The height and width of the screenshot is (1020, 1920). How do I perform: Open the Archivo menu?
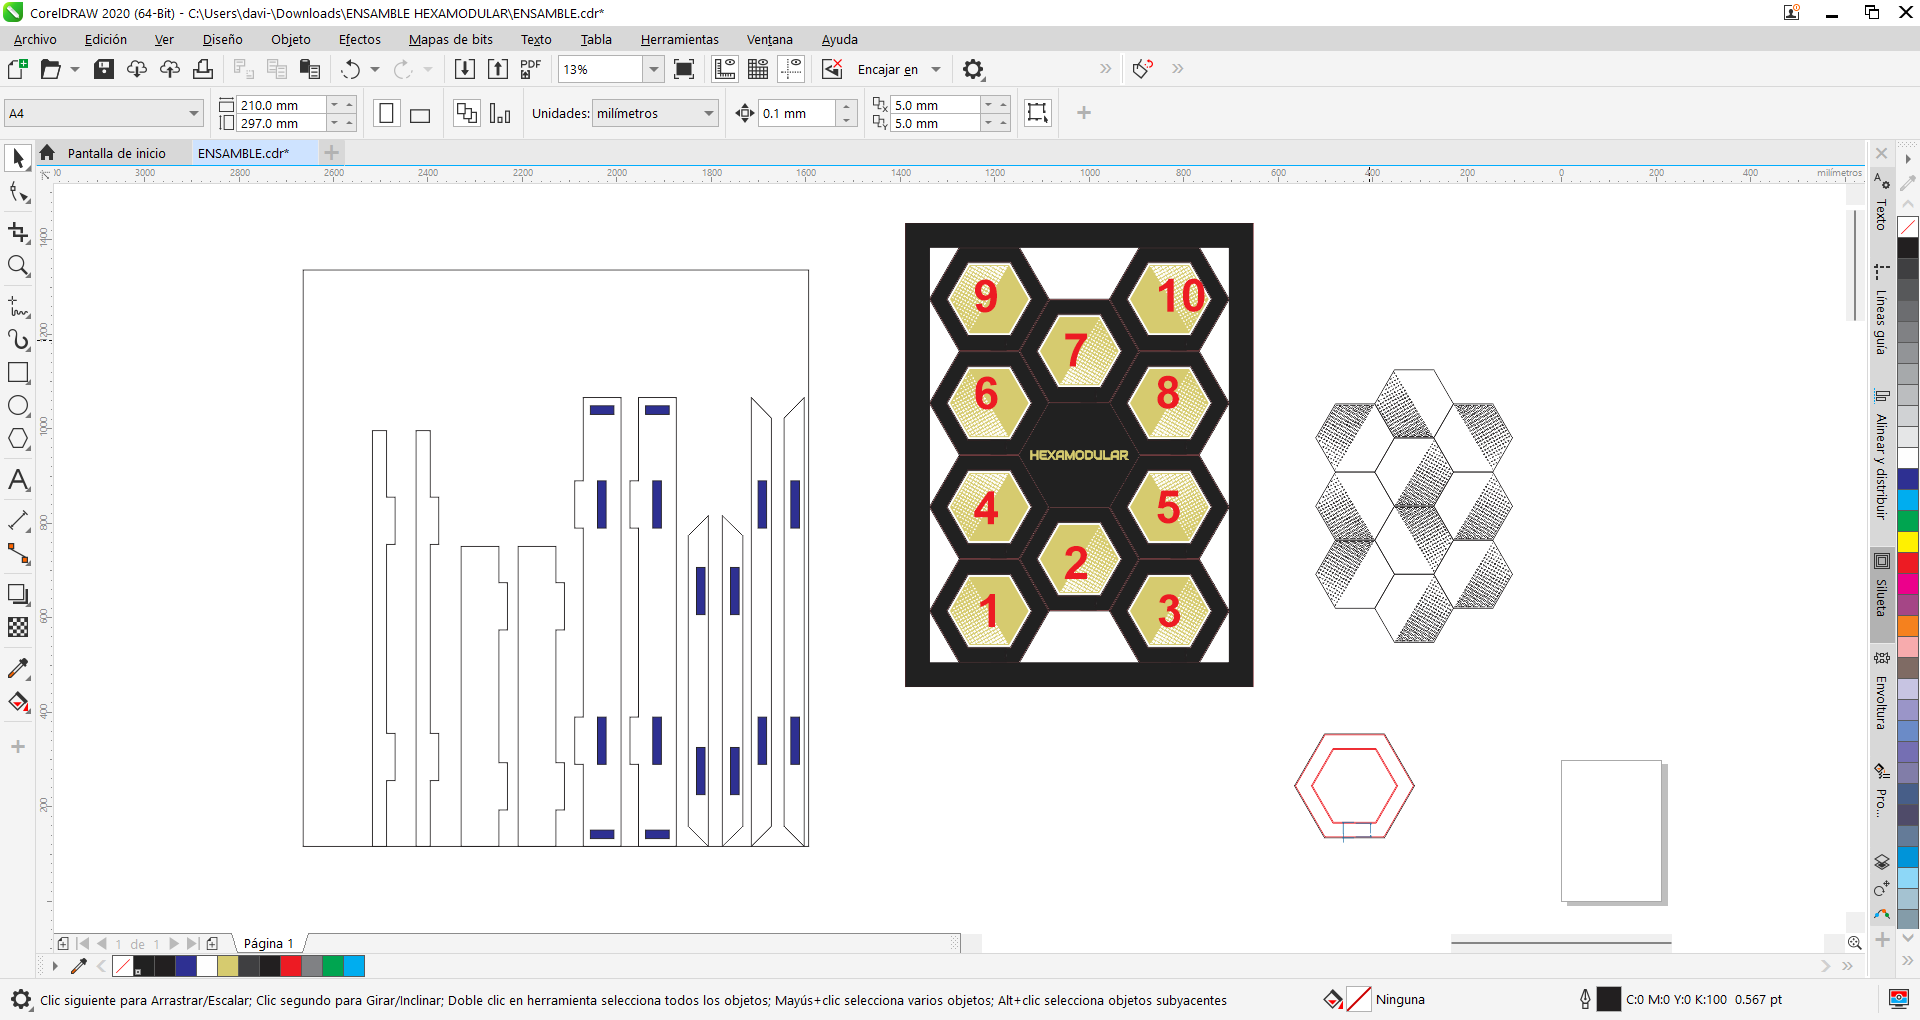35,39
